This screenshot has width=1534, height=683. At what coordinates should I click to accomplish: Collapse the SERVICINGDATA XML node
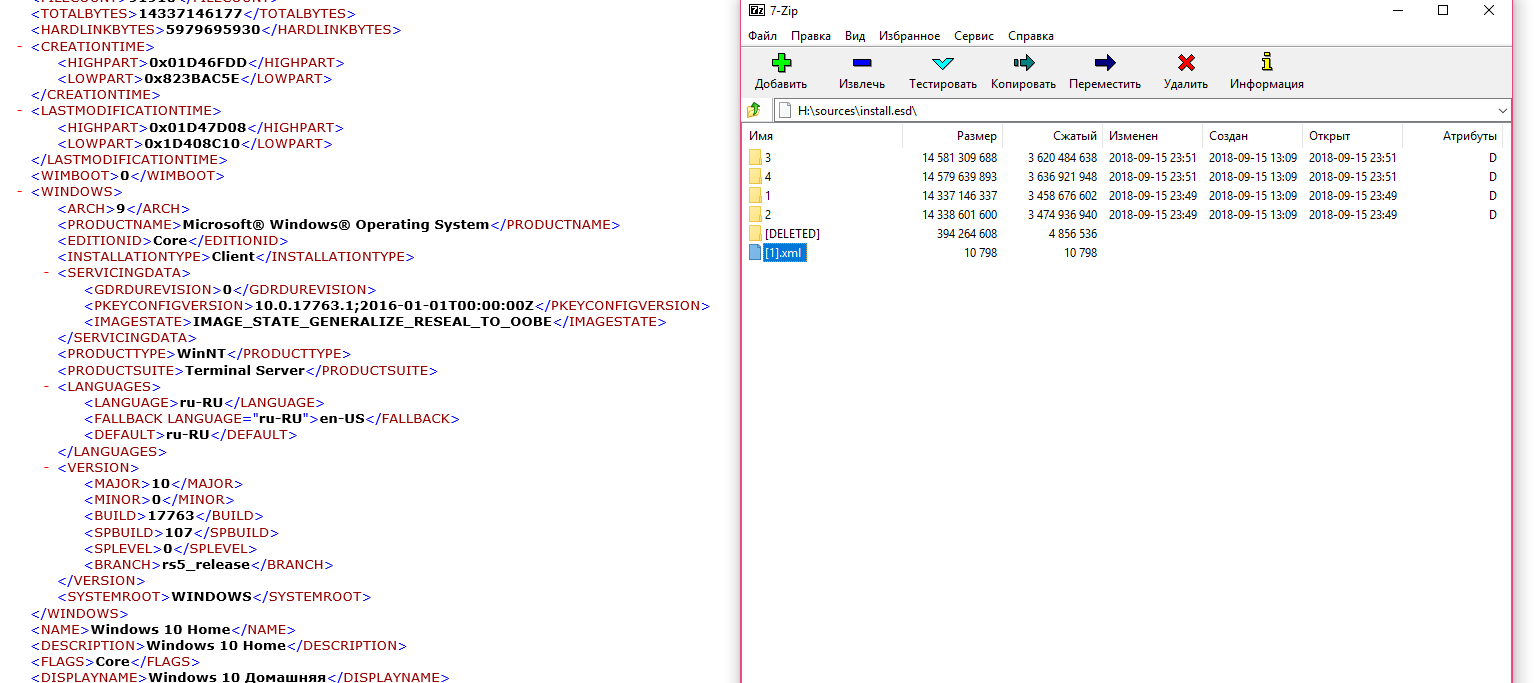pos(46,272)
